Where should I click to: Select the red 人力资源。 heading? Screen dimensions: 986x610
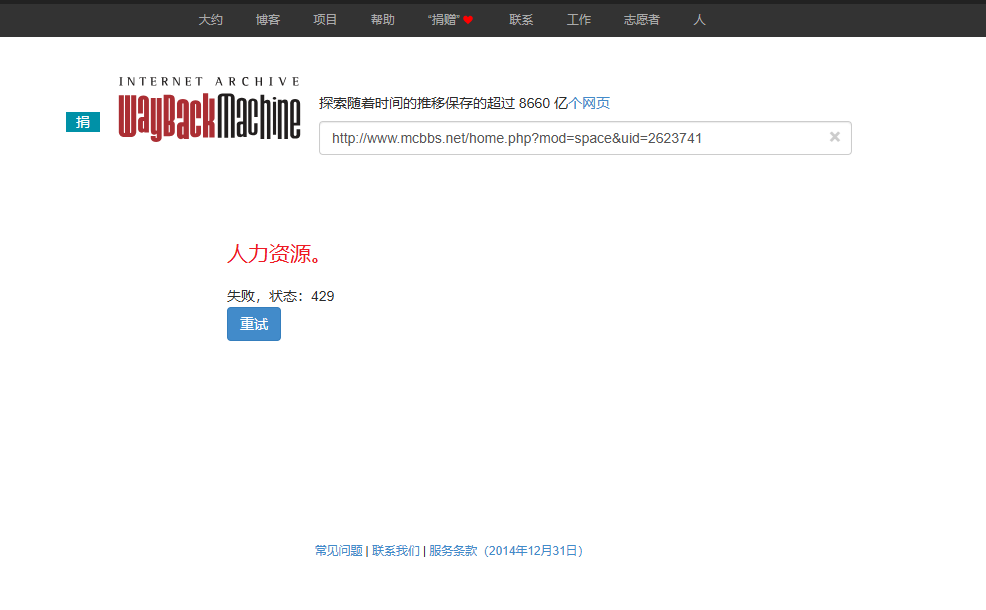pyautogui.click(x=275, y=254)
